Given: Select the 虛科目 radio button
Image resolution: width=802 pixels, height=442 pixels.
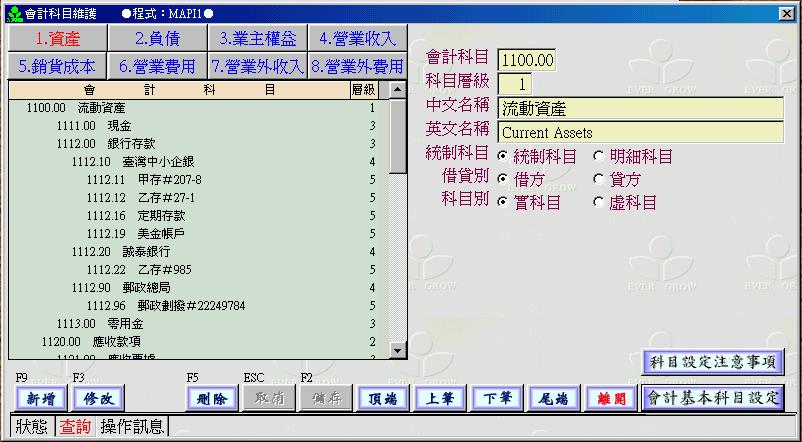Looking at the screenshot, I should pos(599,202).
